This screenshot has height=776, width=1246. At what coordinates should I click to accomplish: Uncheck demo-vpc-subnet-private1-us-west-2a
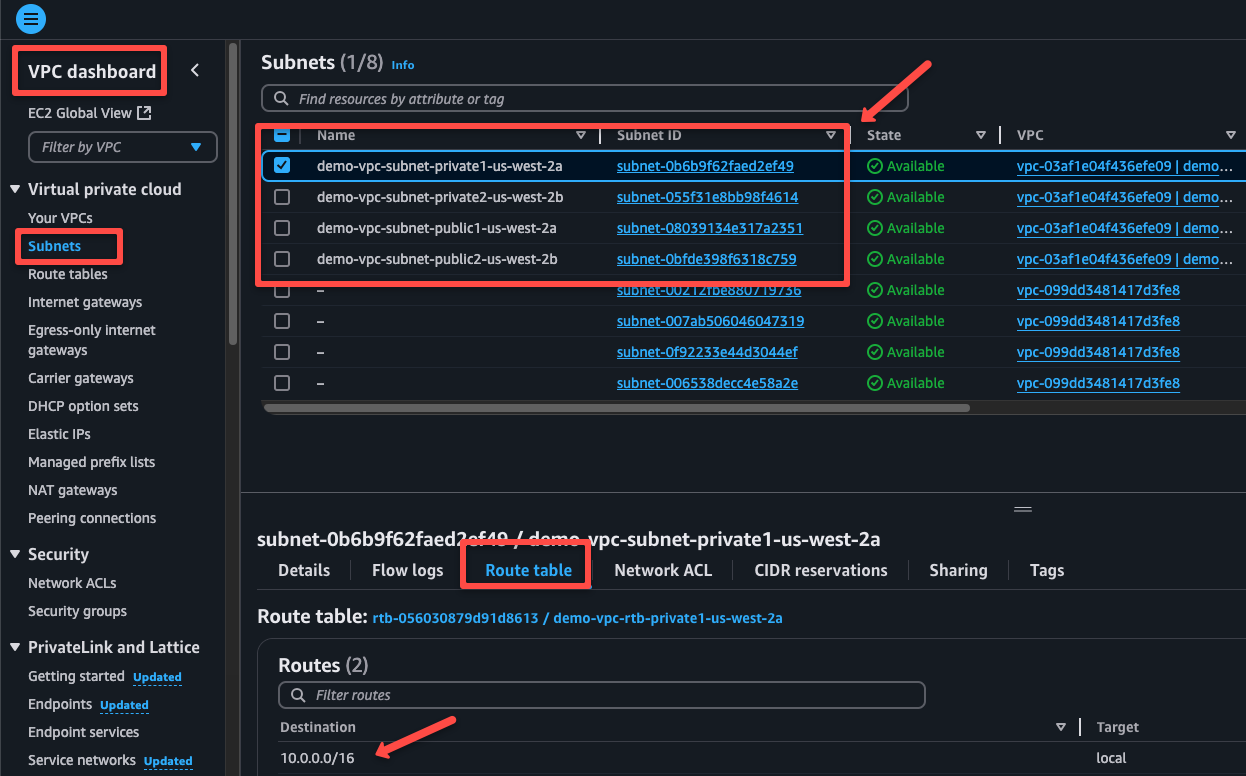click(282, 166)
